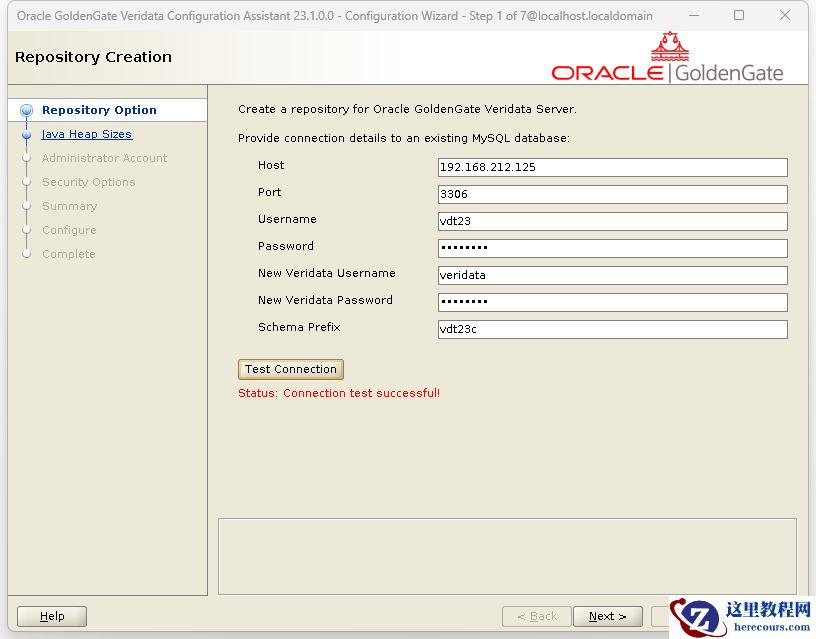Image resolution: width=816 pixels, height=639 pixels.
Task: Open Help from the bottom bar
Action: click(x=52, y=616)
